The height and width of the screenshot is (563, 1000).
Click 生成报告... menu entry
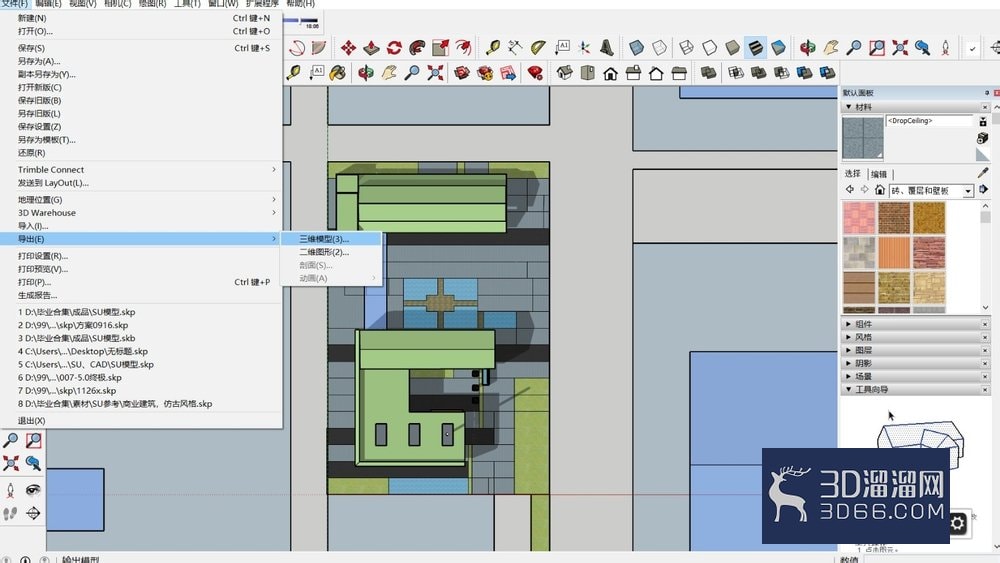click(141, 295)
